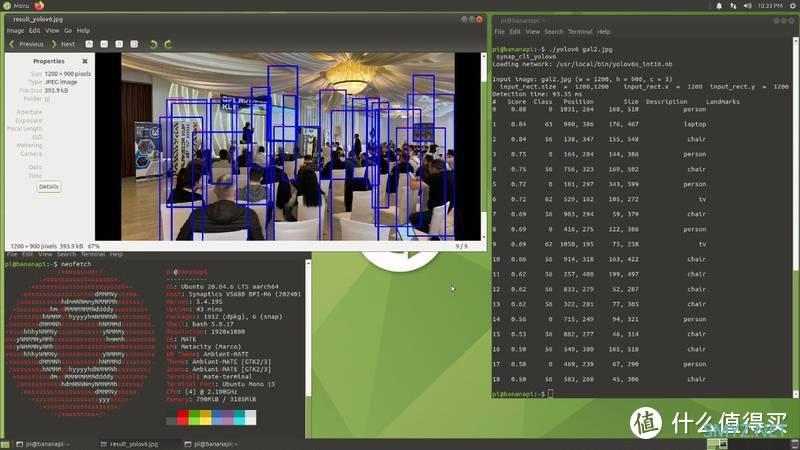This screenshot has height=450, width=800.
Task: Click the right terminal command prompt
Action: point(523,394)
